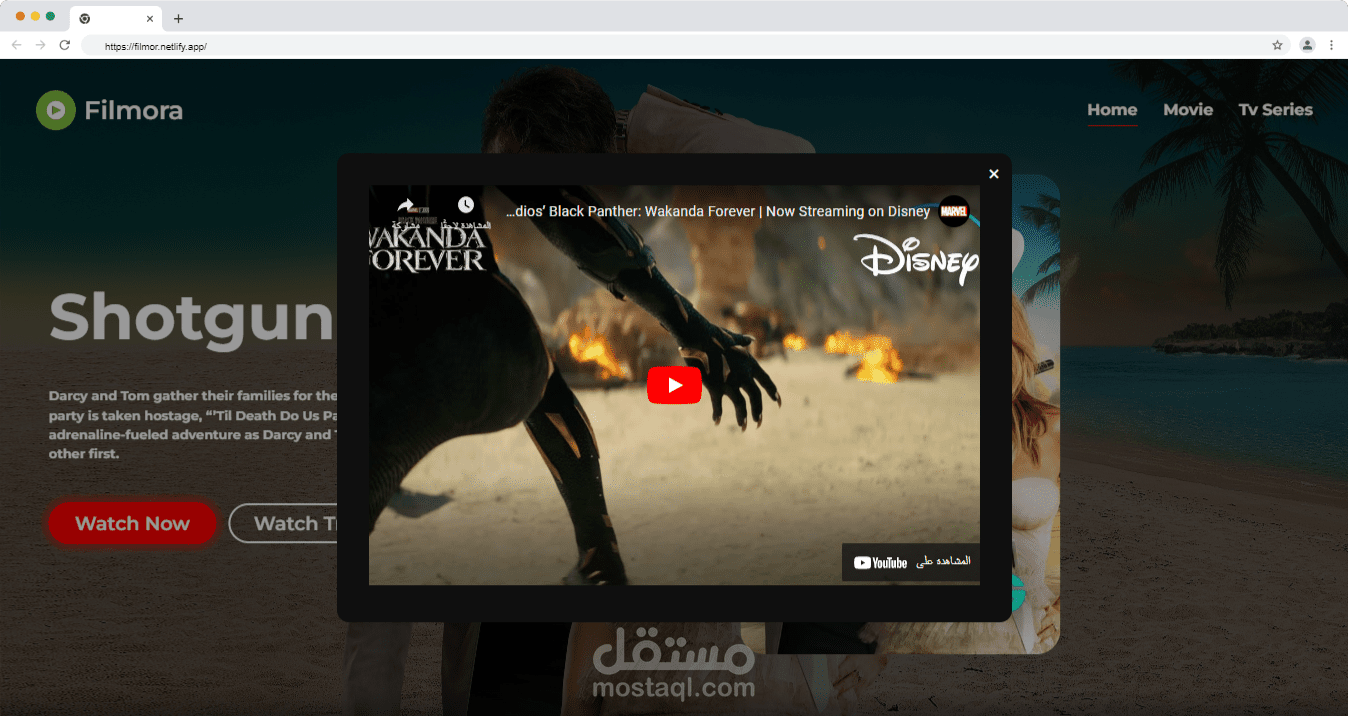The height and width of the screenshot is (716, 1348).
Task: Play the Wakanda Forever YouTube trailer
Action: (674, 386)
